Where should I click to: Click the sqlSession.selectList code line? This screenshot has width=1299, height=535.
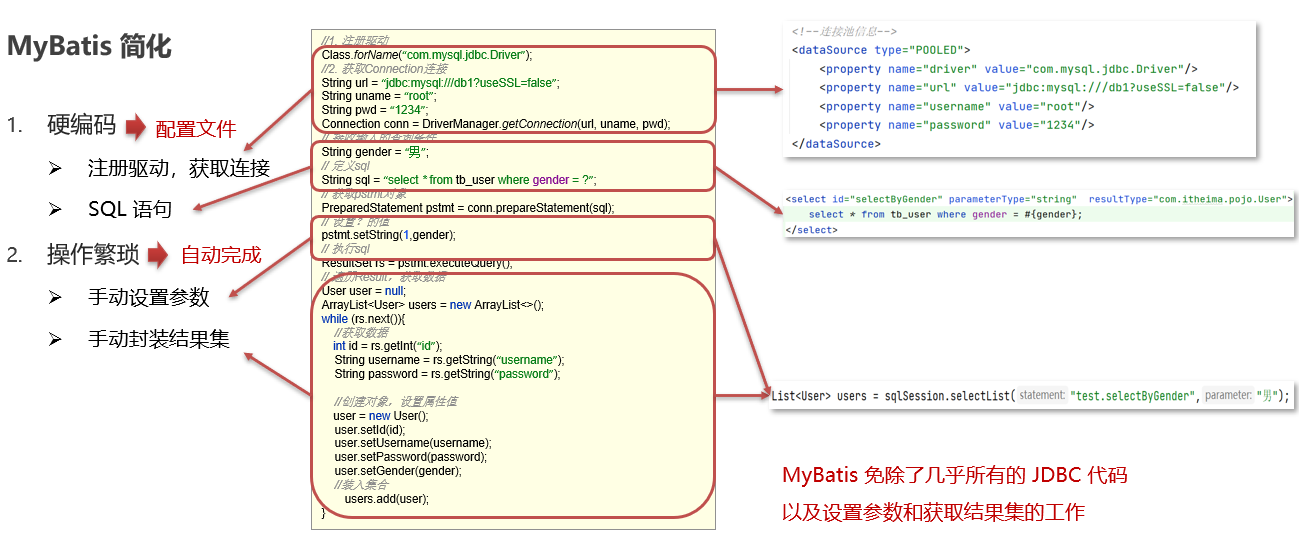click(x=1030, y=396)
